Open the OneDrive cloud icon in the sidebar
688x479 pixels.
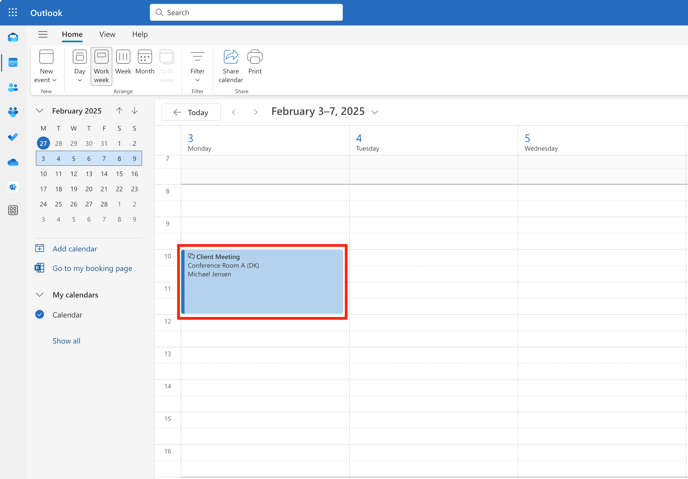click(x=13, y=162)
